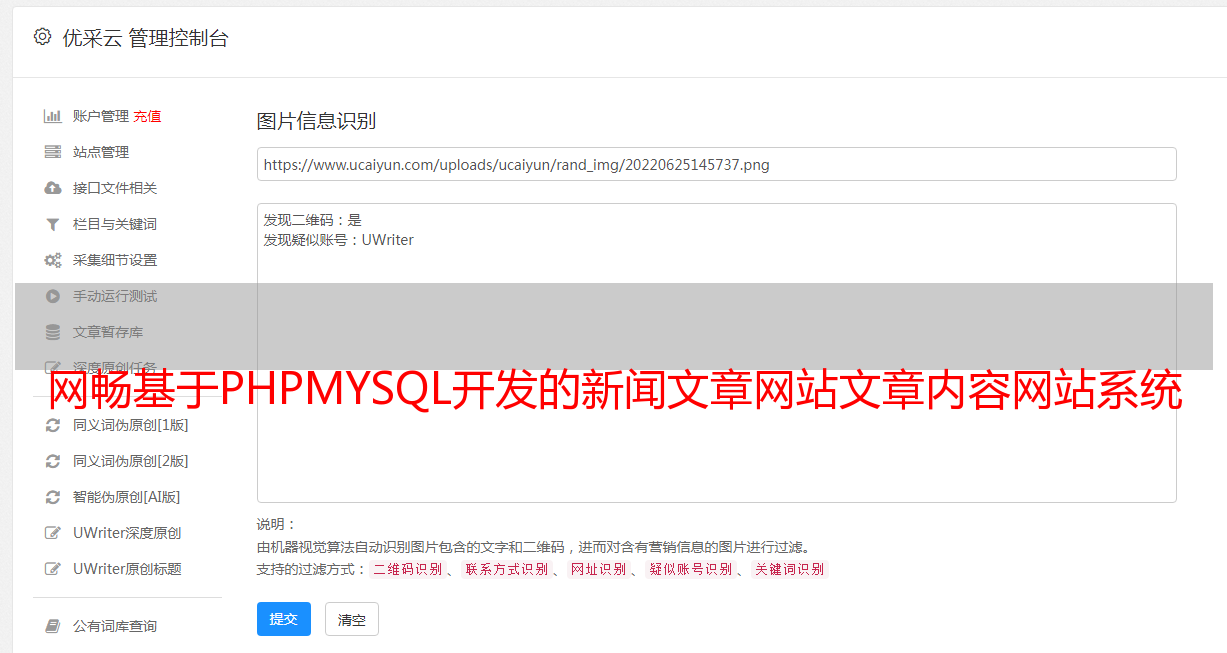Viewport: 1227px width, 653px height.
Task: Click the result line 发现二维码：是
Action: coord(313,220)
